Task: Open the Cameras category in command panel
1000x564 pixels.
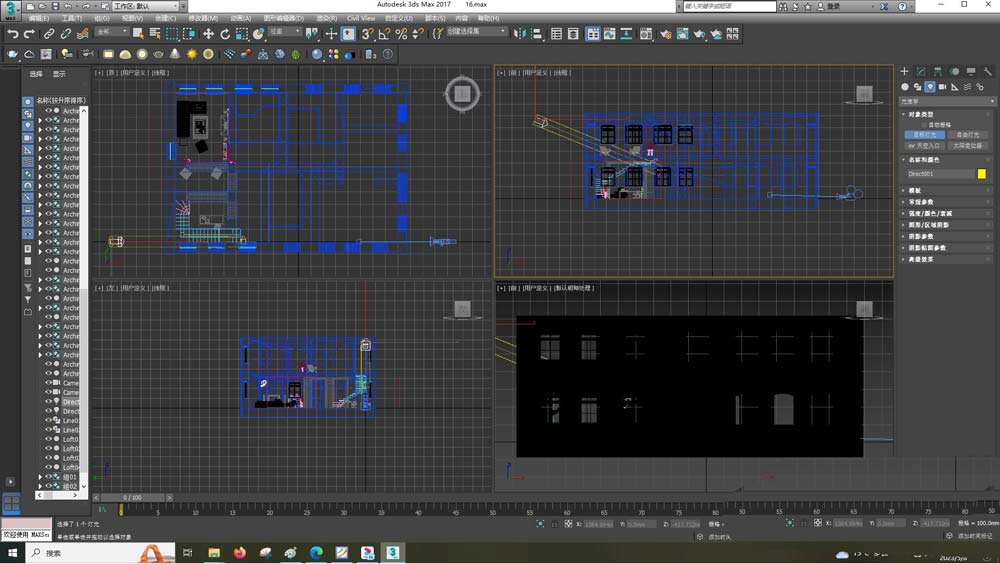Action: click(942, 87)
